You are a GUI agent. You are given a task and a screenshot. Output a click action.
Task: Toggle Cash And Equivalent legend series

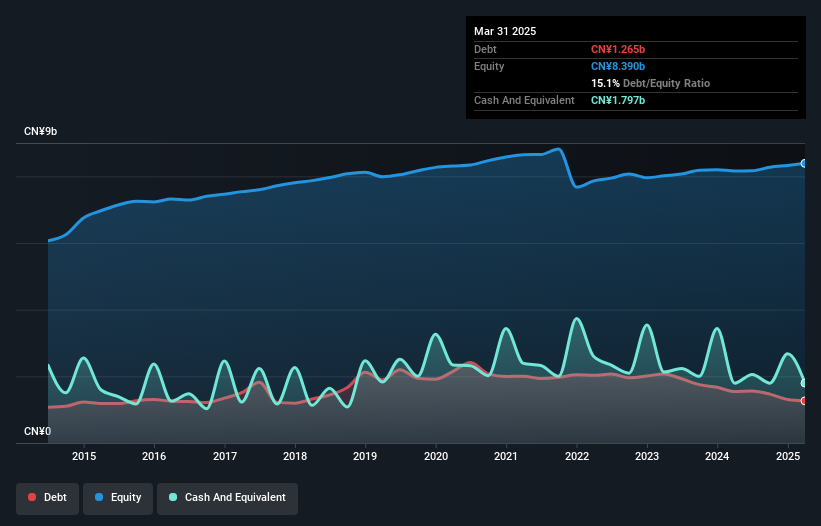(x=228, y=498)
